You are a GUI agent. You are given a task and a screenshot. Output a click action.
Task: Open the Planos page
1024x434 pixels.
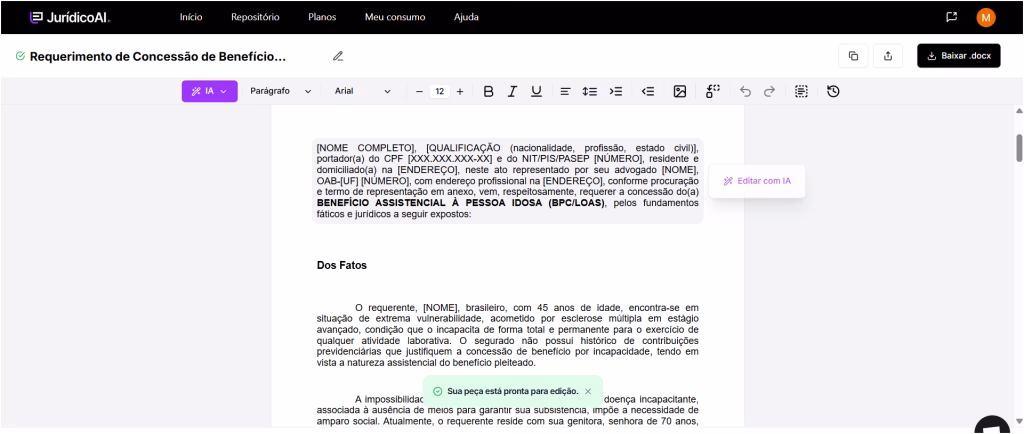(322, 17)
